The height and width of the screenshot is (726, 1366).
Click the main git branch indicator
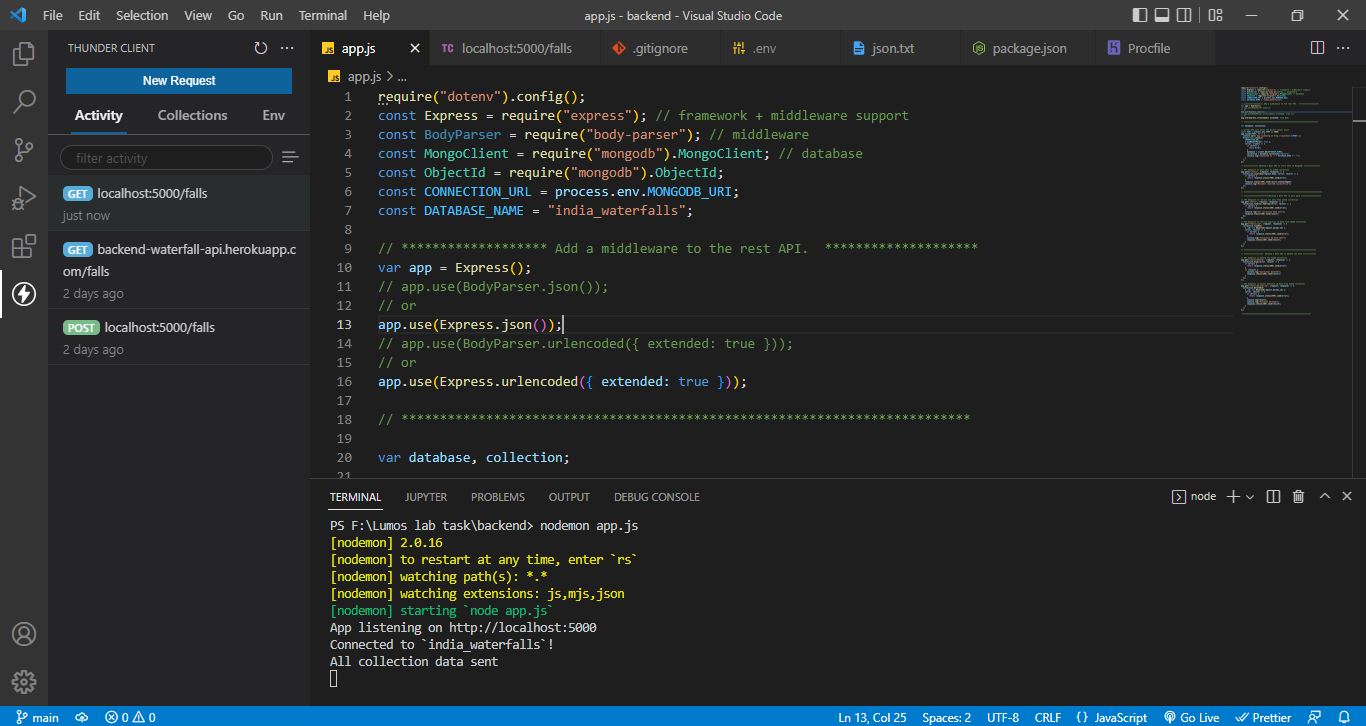[x=36, y=717]
